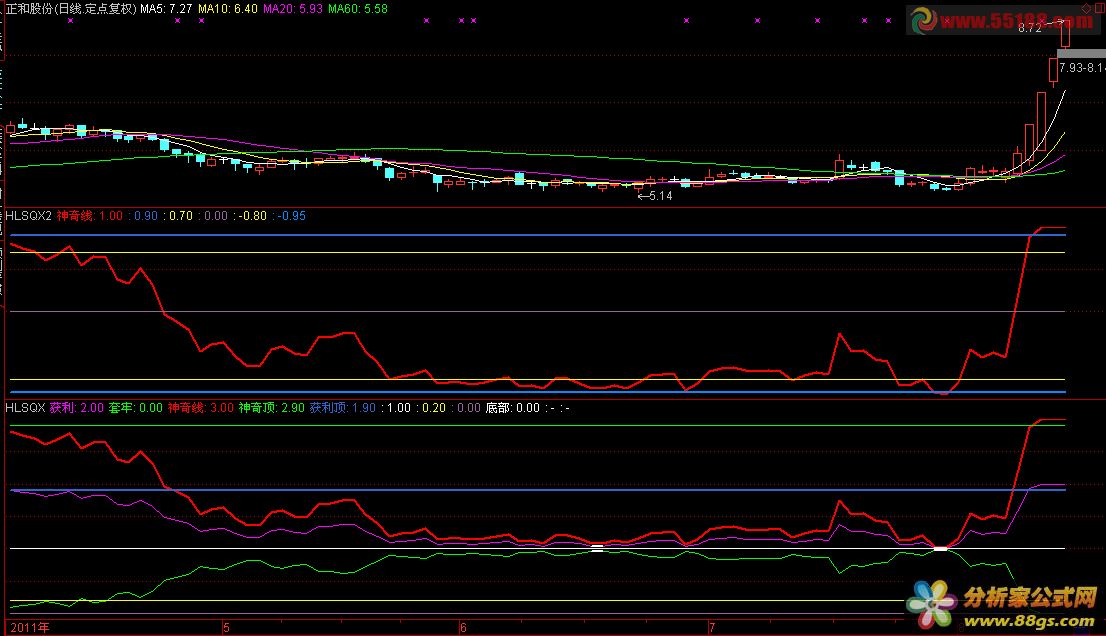
Task: Click the 0.70 value in HLSQX2 header
Action: click(x=181, y=216)
